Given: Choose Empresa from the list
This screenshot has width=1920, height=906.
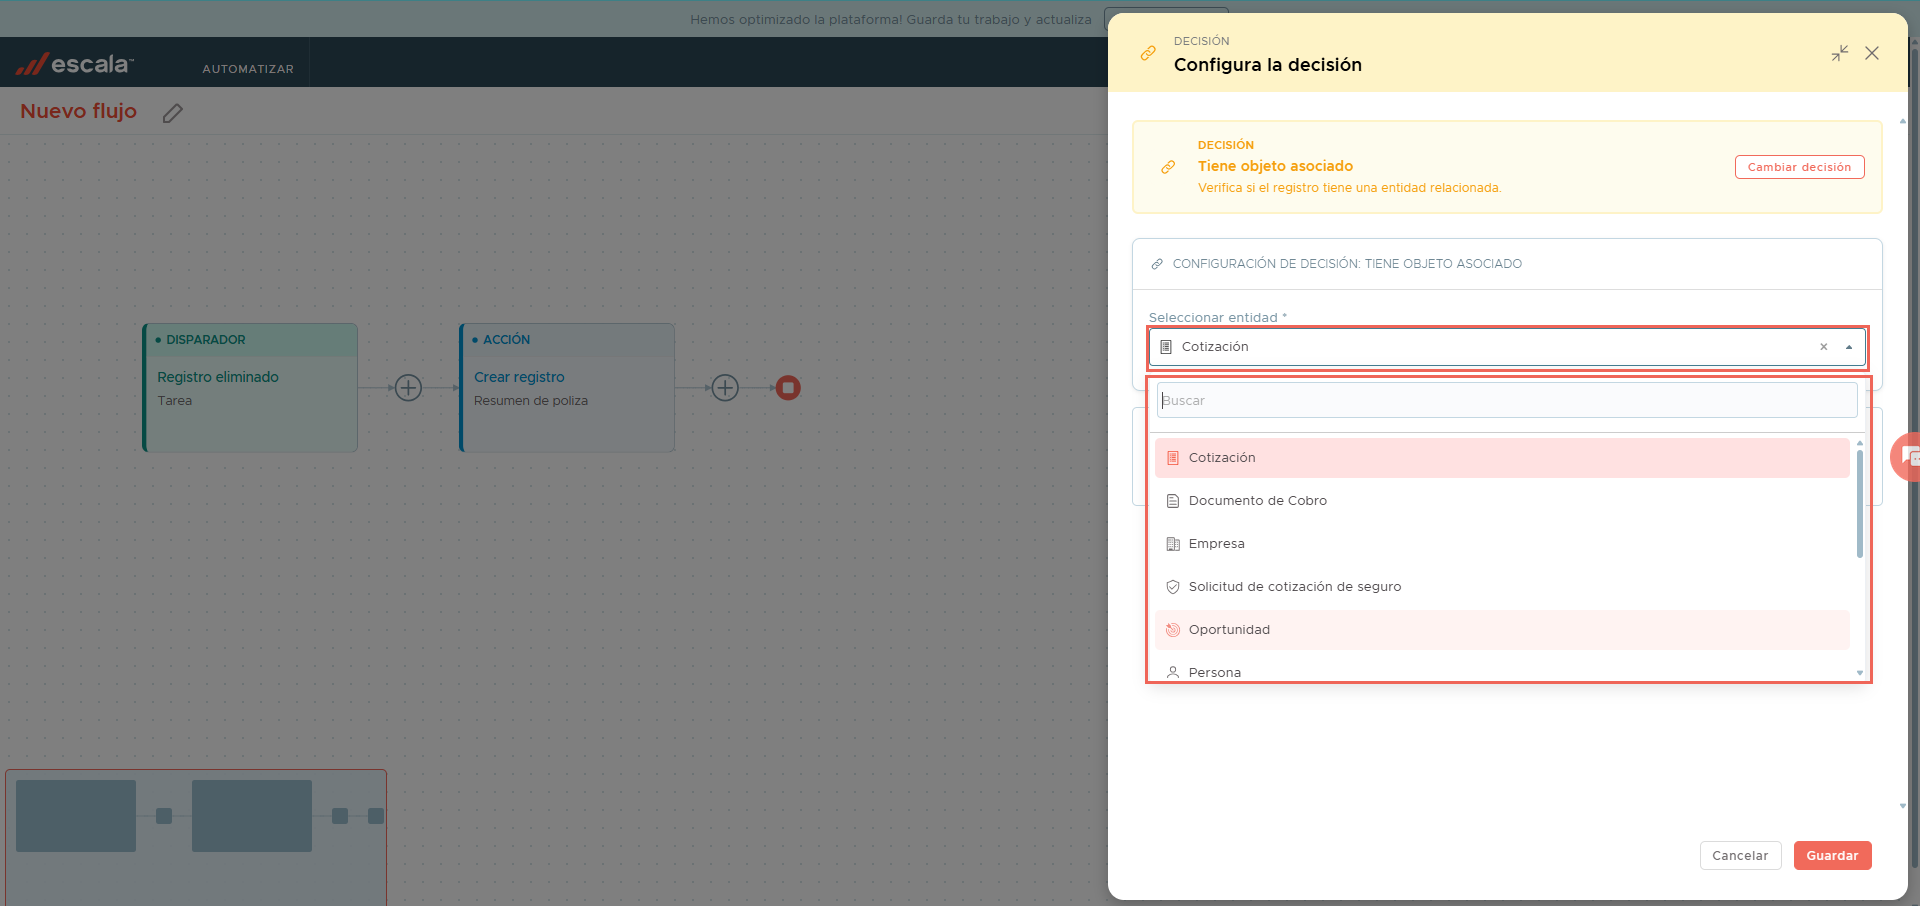Looking at the screenshot, I should click(1502, 544).
